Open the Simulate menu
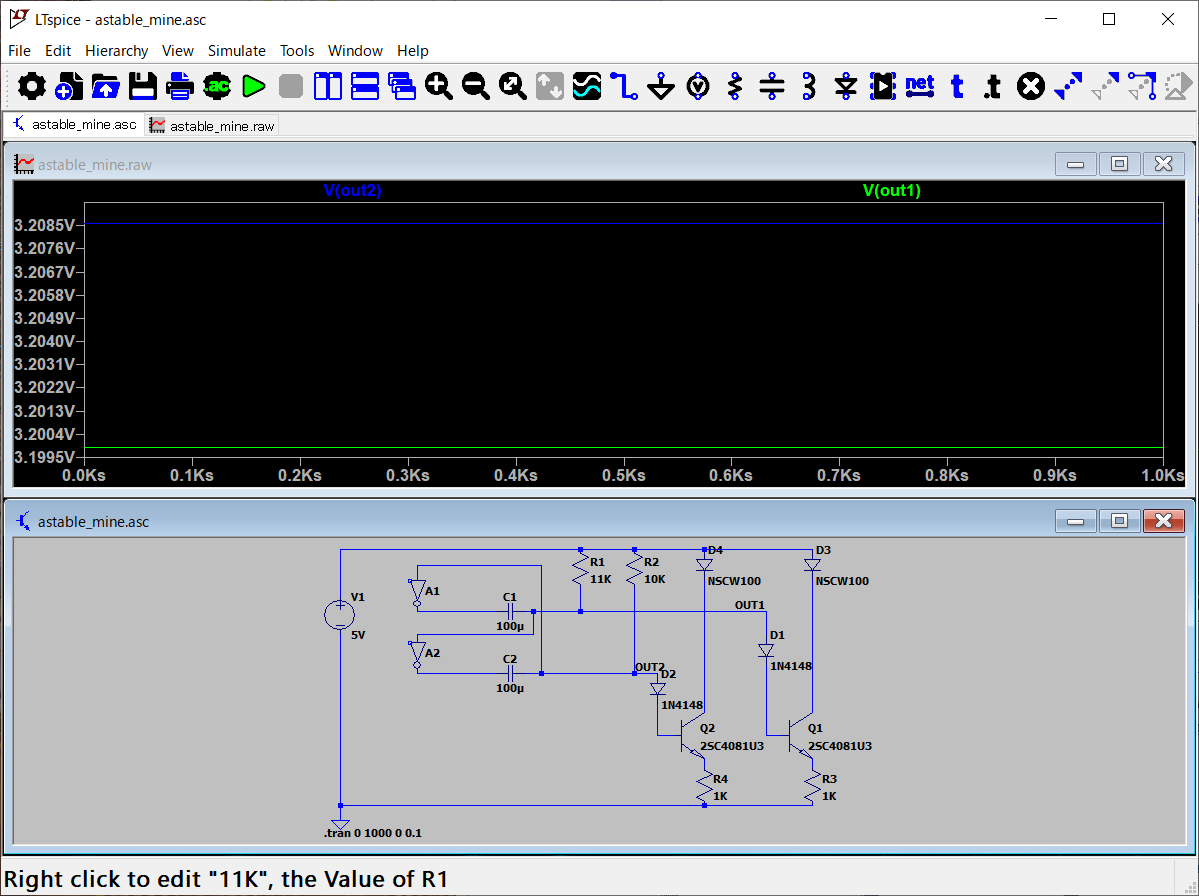This screenshot has height=896, width=1199. (x=236, y=51)
